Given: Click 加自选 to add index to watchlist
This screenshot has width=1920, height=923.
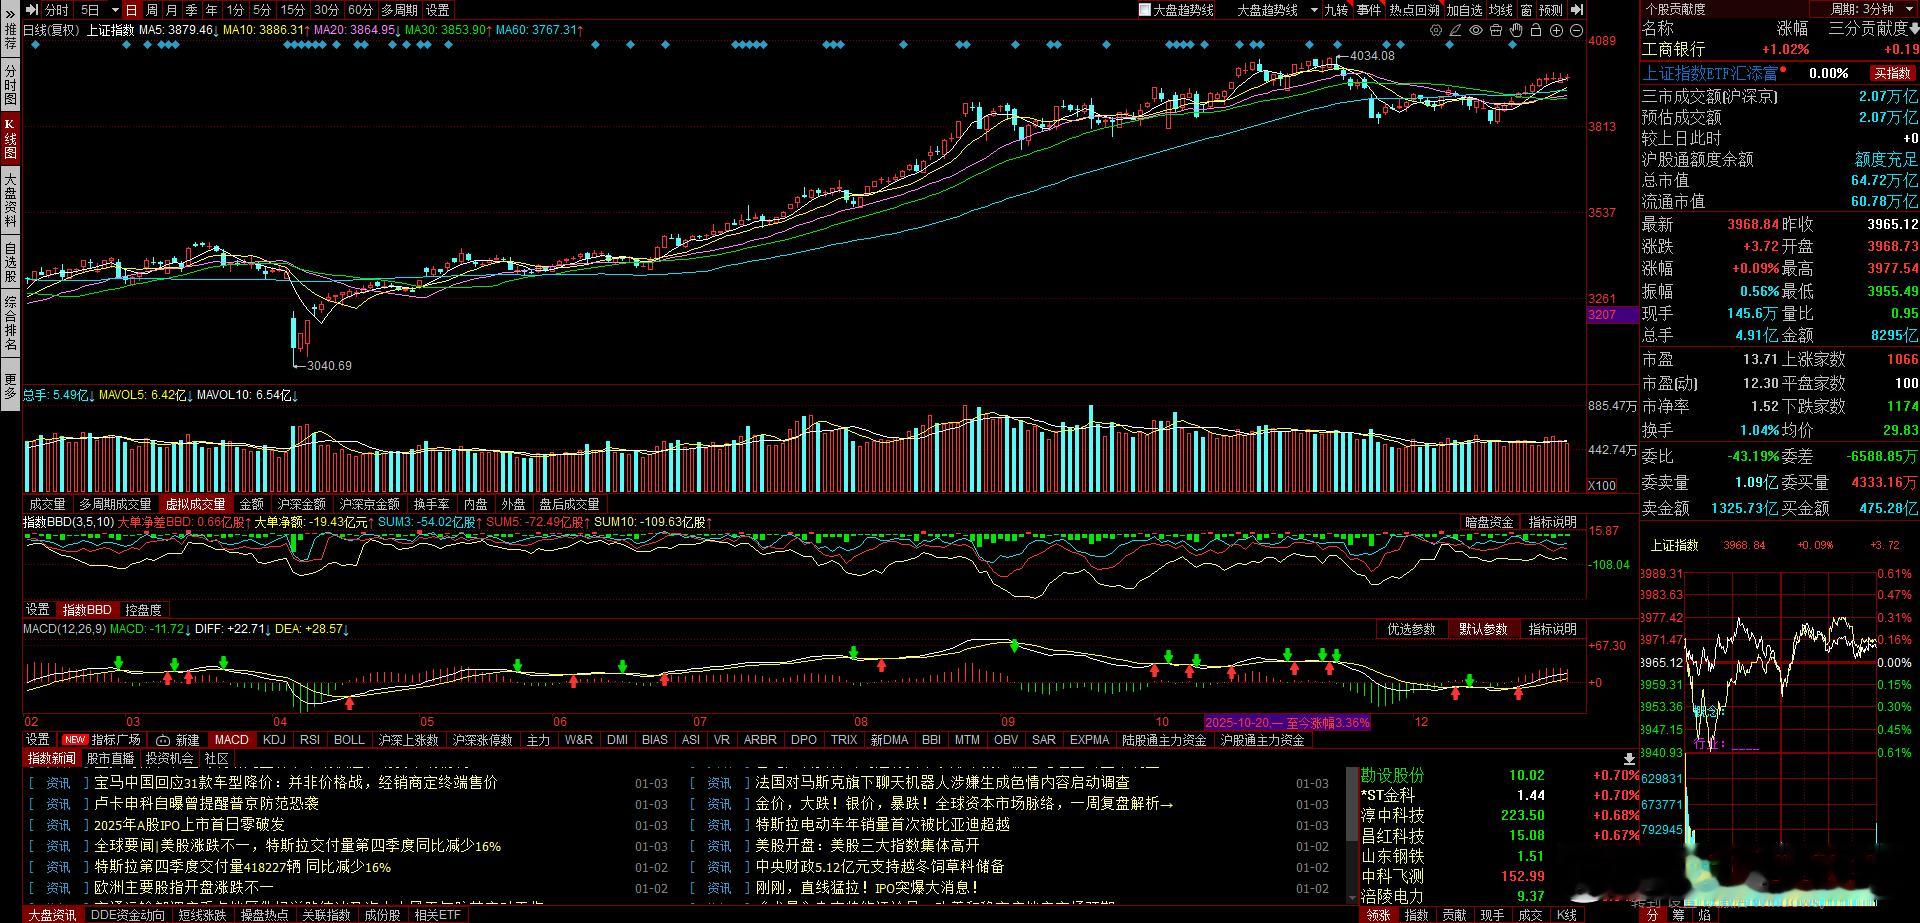Looking at the screenshot, I should pyautogui.click(x=1465, y=10).
